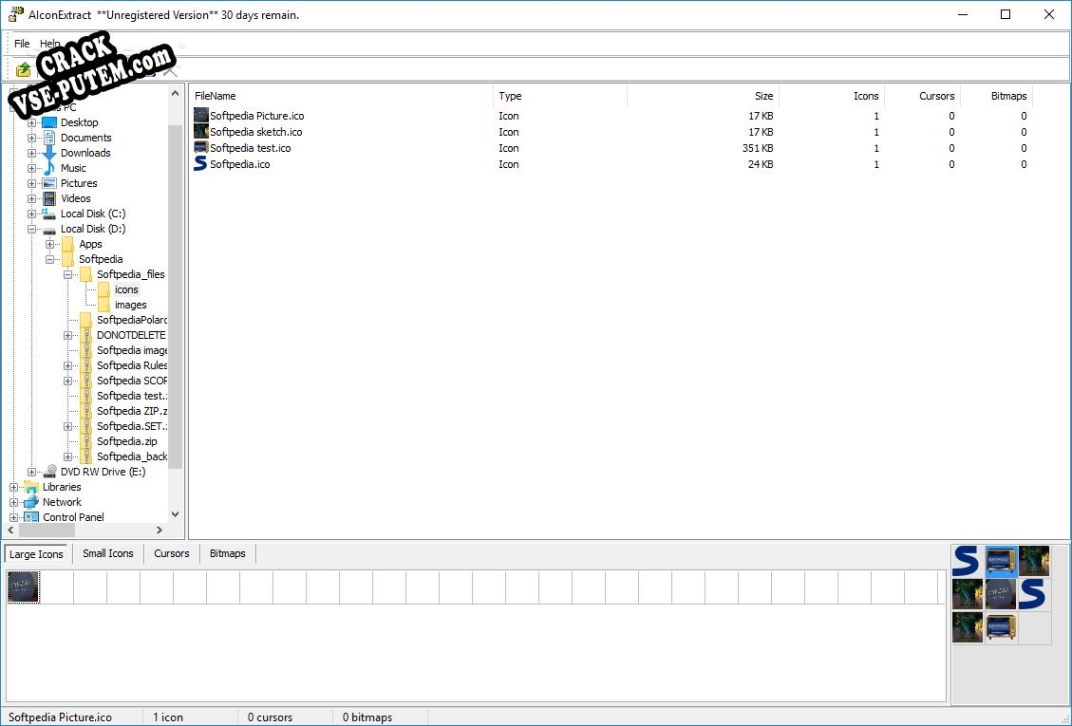The height and width of the screenshot is (726, 1072).
Task: Select the images folder in tree
Action: [130, 305]
